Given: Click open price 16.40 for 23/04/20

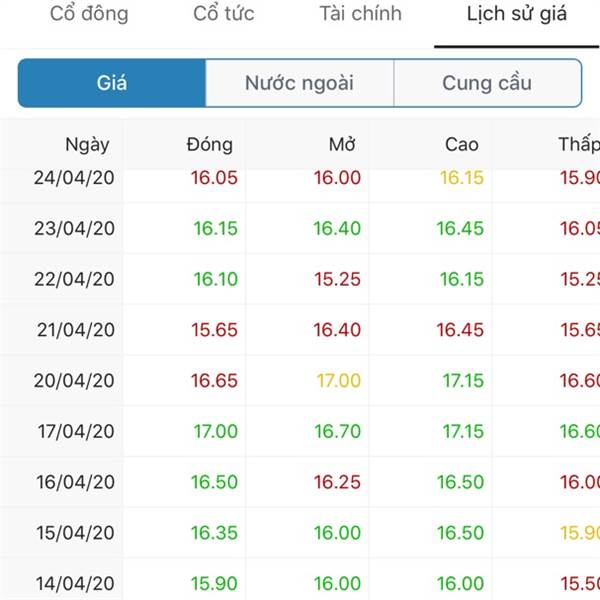Looking at the screenshot, I should [x=338, y=228].
